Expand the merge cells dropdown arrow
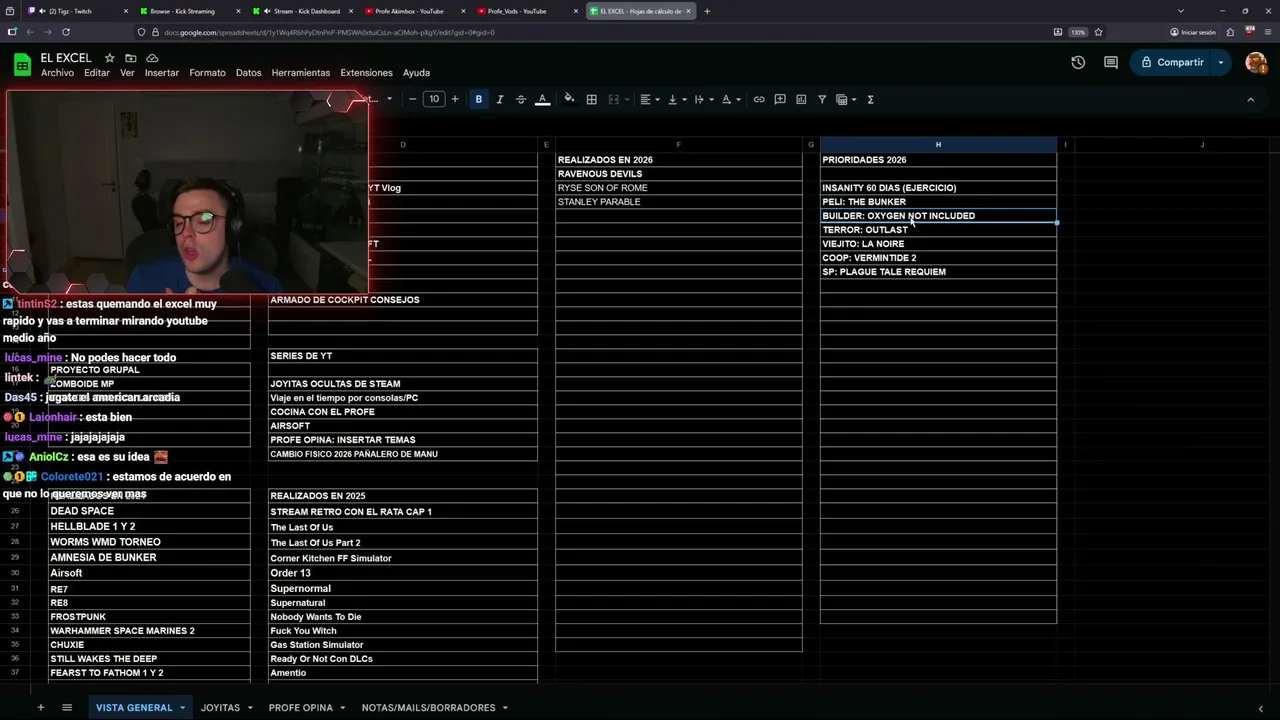 (629, 99)
